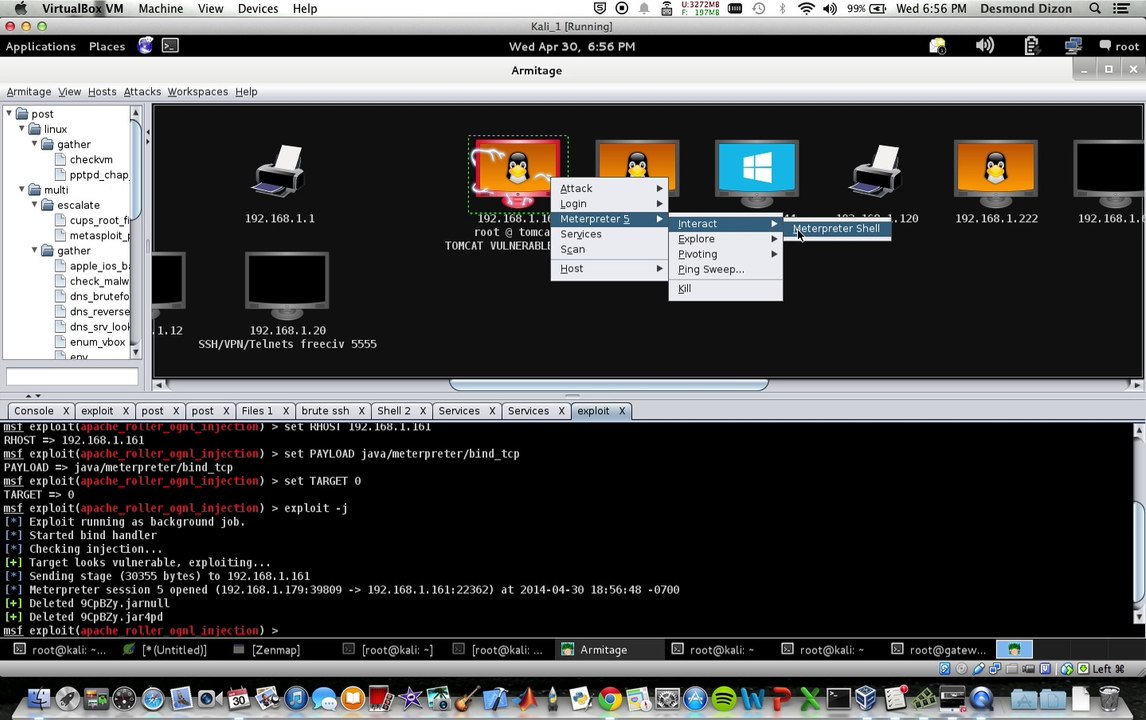Click the module search input field
Image resolution: width=1146 pixels, height=720 pixels.
point(72,376)
